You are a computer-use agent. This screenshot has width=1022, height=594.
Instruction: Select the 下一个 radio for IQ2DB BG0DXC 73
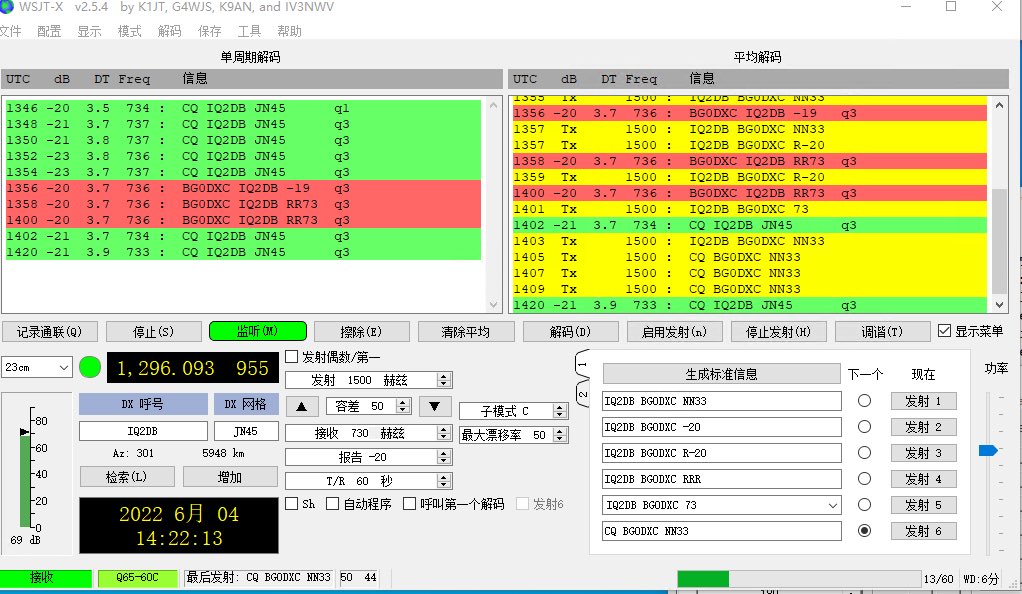[x=864, y=505]
